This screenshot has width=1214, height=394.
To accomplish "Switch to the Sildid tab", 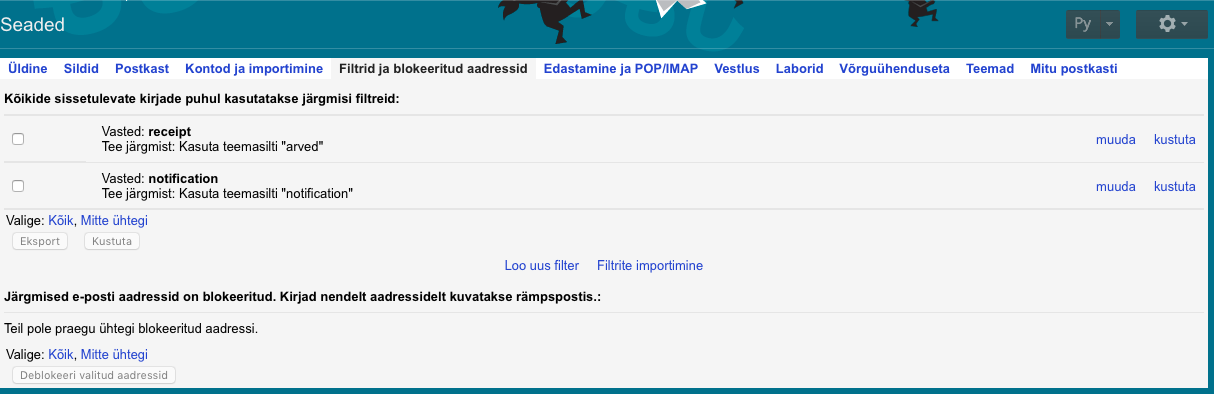I will [81, 69].
